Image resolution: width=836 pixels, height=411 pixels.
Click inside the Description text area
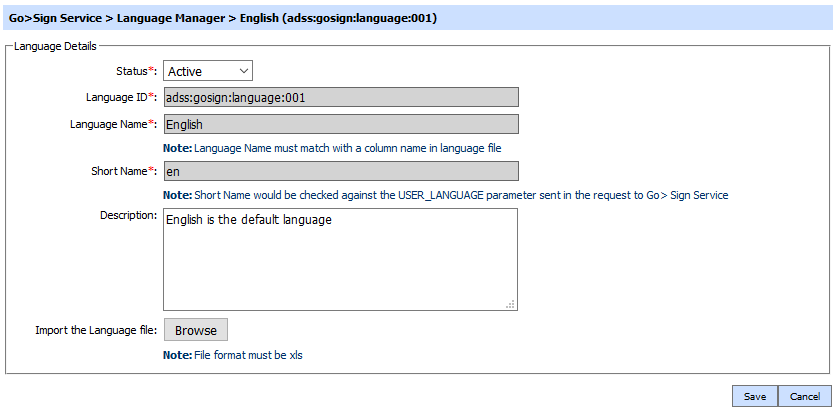point(340,258)
